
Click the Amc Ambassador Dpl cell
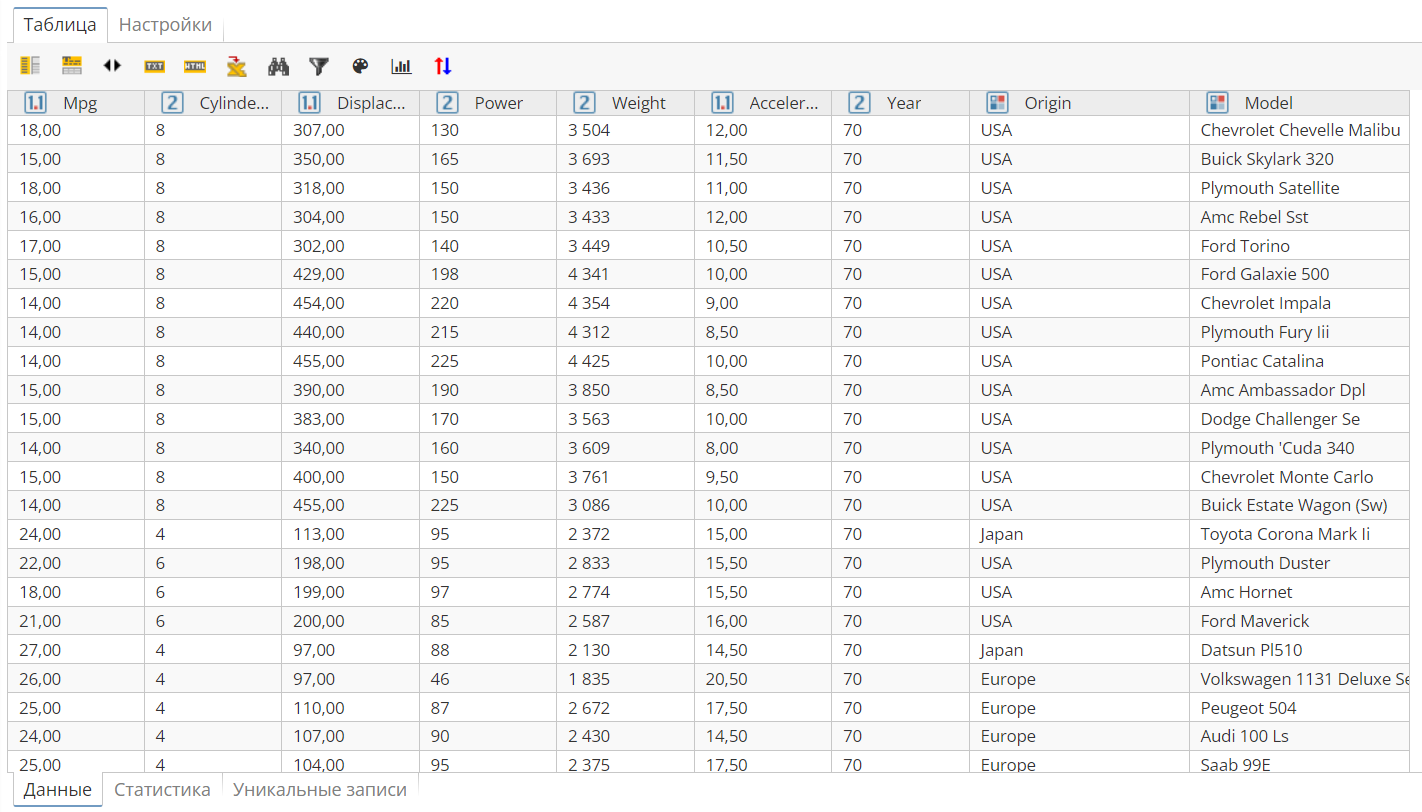tap(1300, 390)
